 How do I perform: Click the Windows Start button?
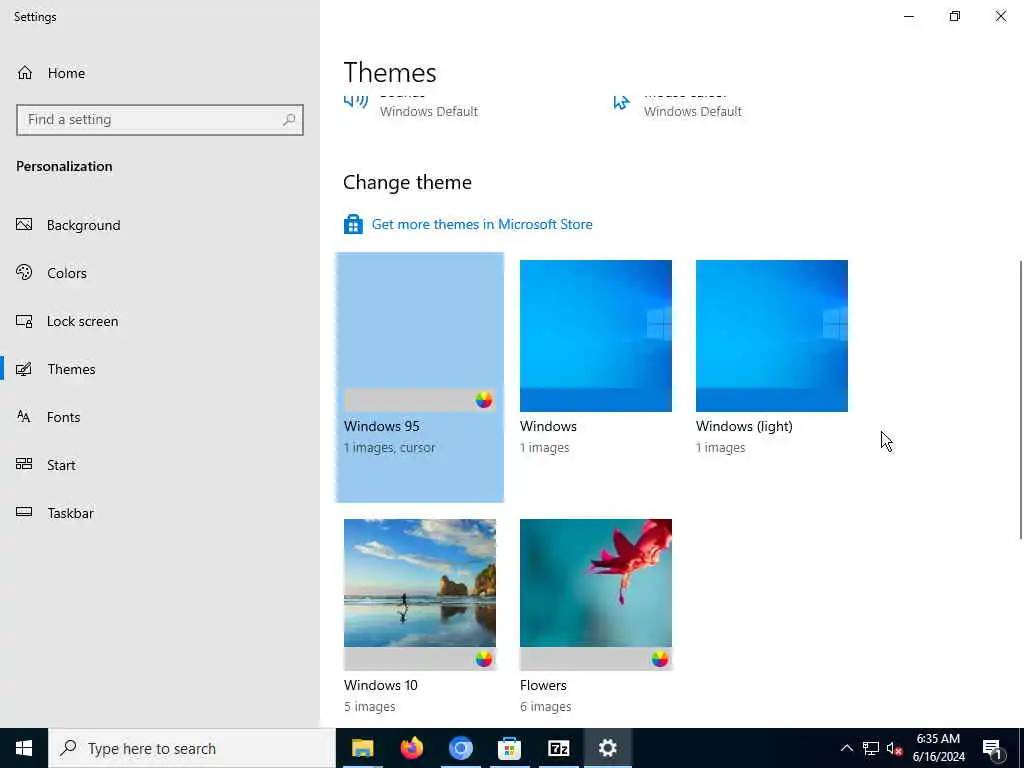click(24, 748)
